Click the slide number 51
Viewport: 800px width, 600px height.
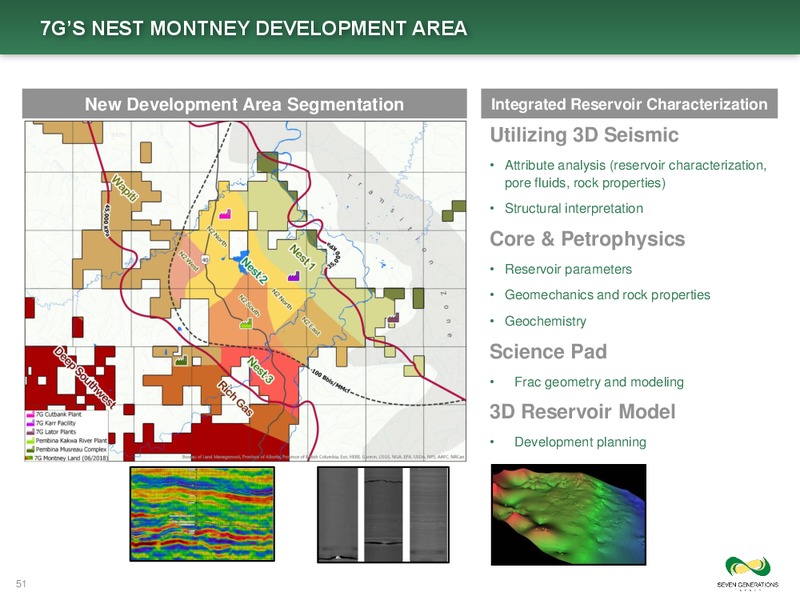(x=21, y=584)
